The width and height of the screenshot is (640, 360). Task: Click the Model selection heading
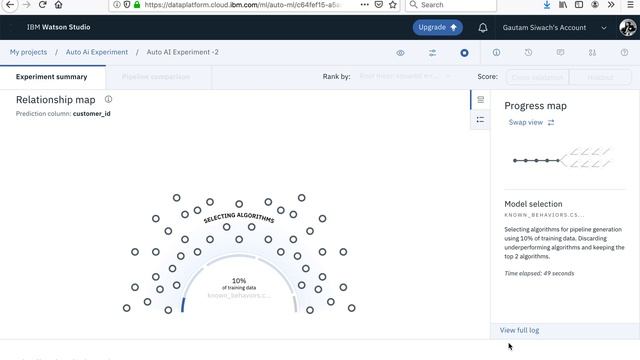coord(533,204)
